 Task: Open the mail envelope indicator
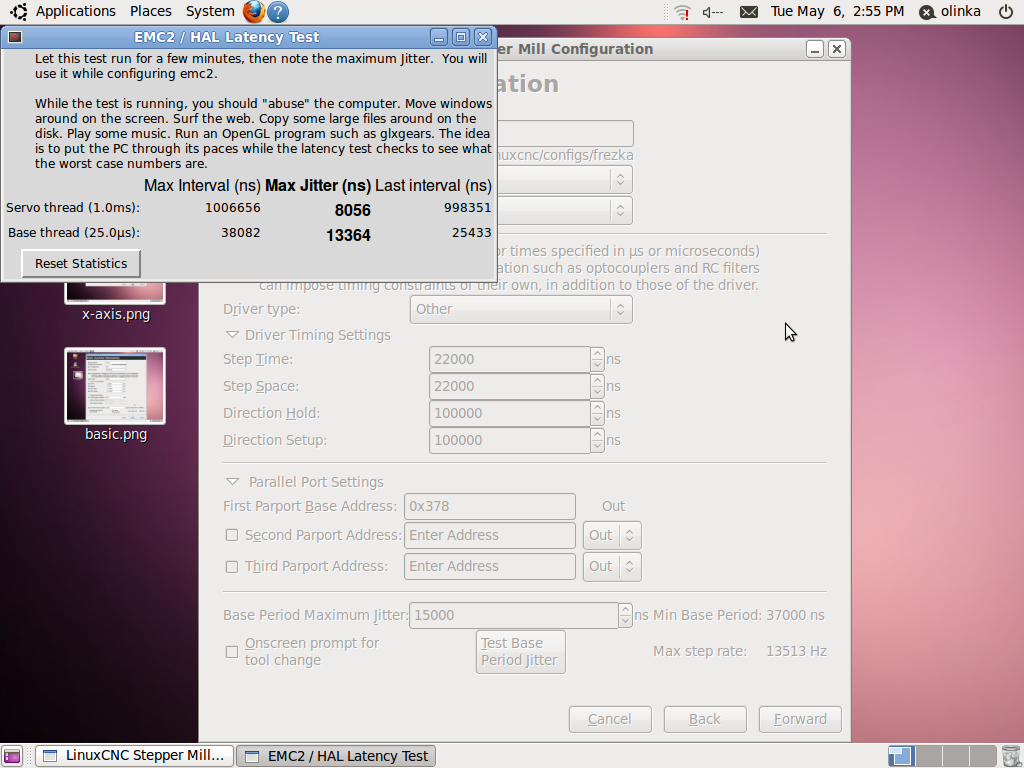tap(748, 12)
